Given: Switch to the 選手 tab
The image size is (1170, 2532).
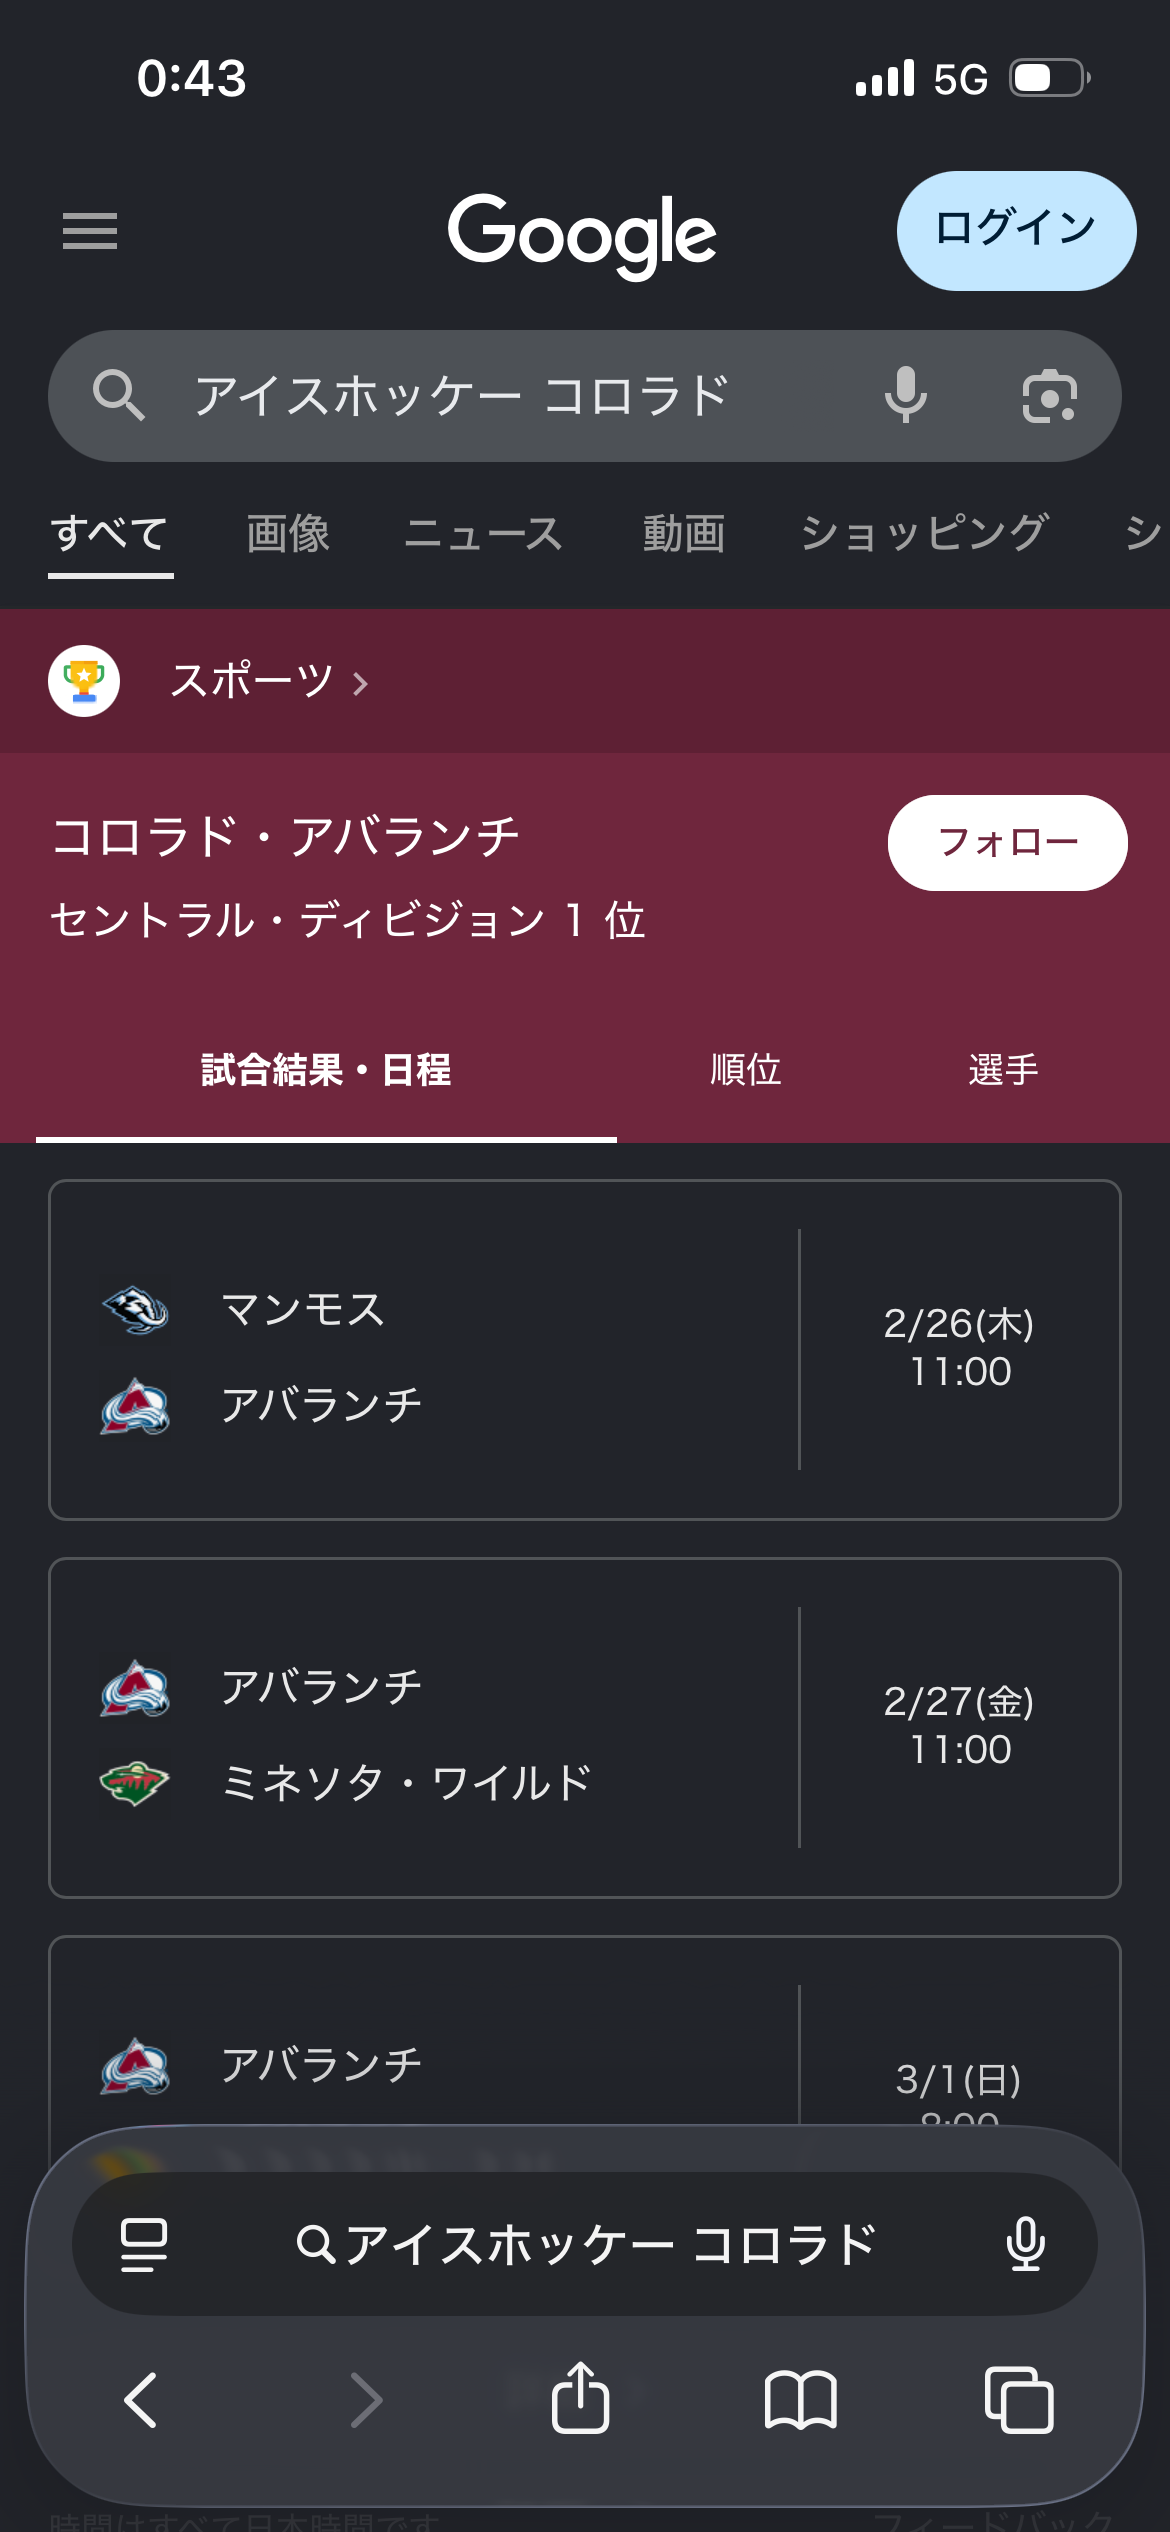Looking at the screenshot, I should (1003, 1070).
